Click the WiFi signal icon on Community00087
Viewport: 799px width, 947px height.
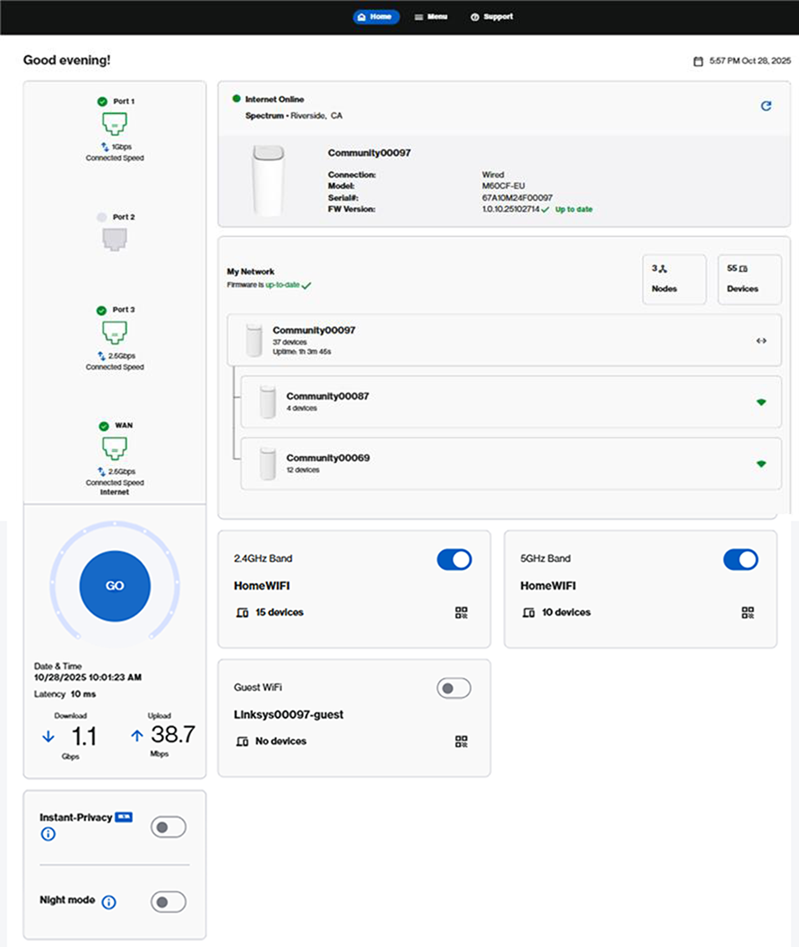point(761,402)
